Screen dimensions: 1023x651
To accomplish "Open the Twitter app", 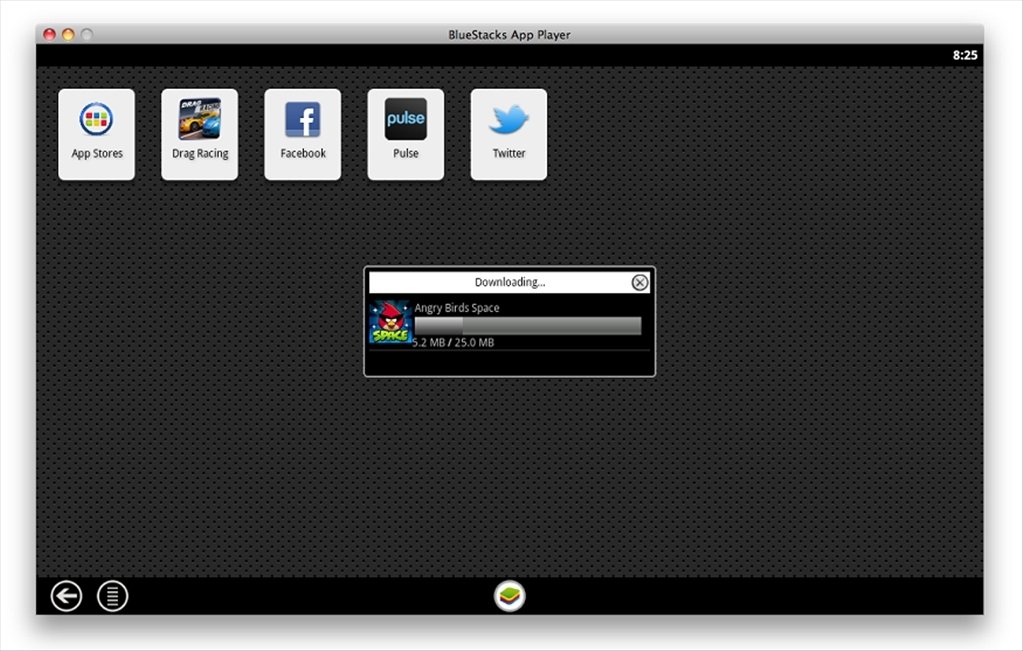I will 509,134.
